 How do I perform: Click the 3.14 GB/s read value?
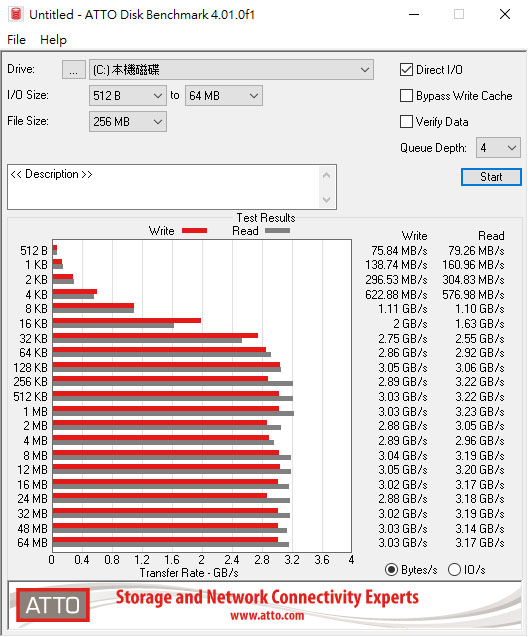[x=480, y=529]
